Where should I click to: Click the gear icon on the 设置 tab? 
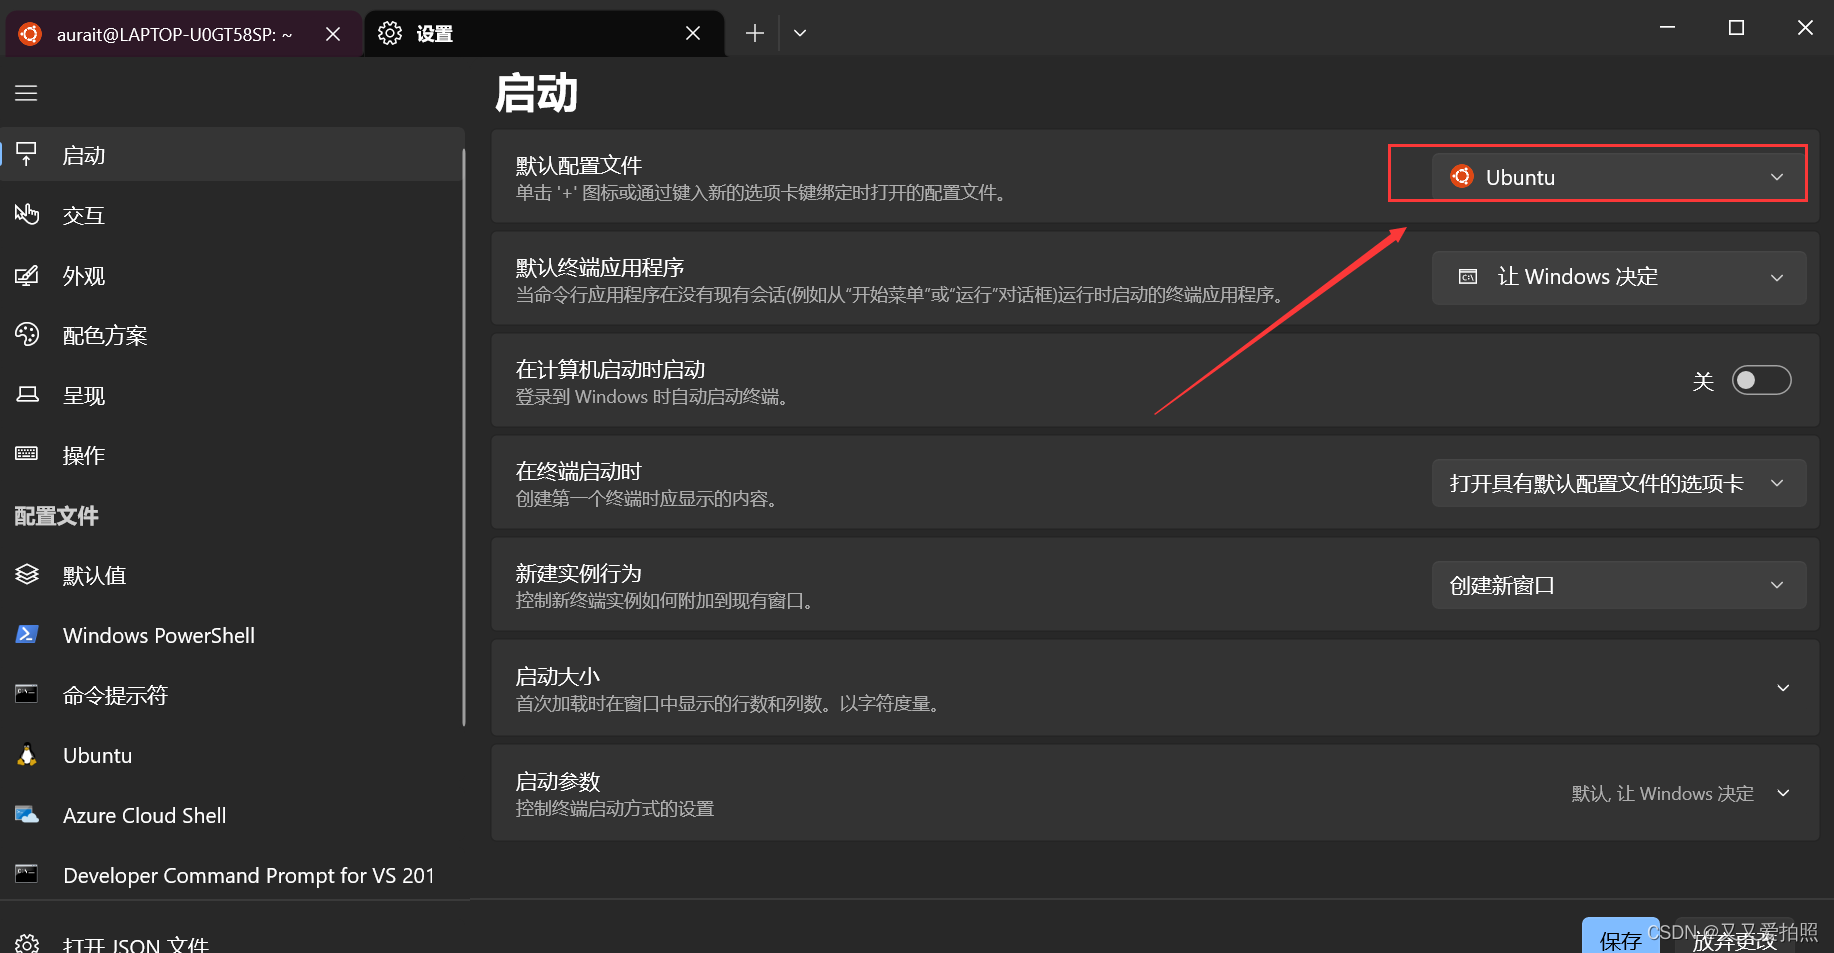pyautogui.click(x=390, y=33)
